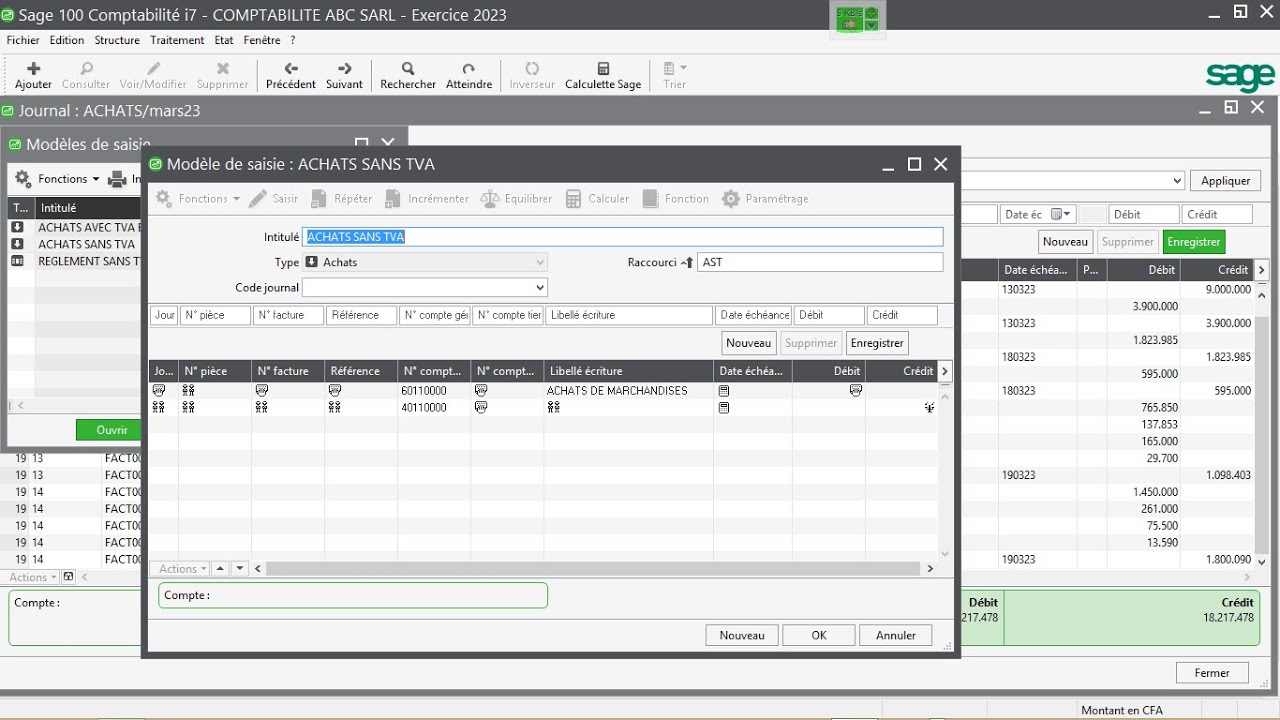The image size is (1280, 720).
Task: Click the Appliquer button
Action: click(1226, 181)
